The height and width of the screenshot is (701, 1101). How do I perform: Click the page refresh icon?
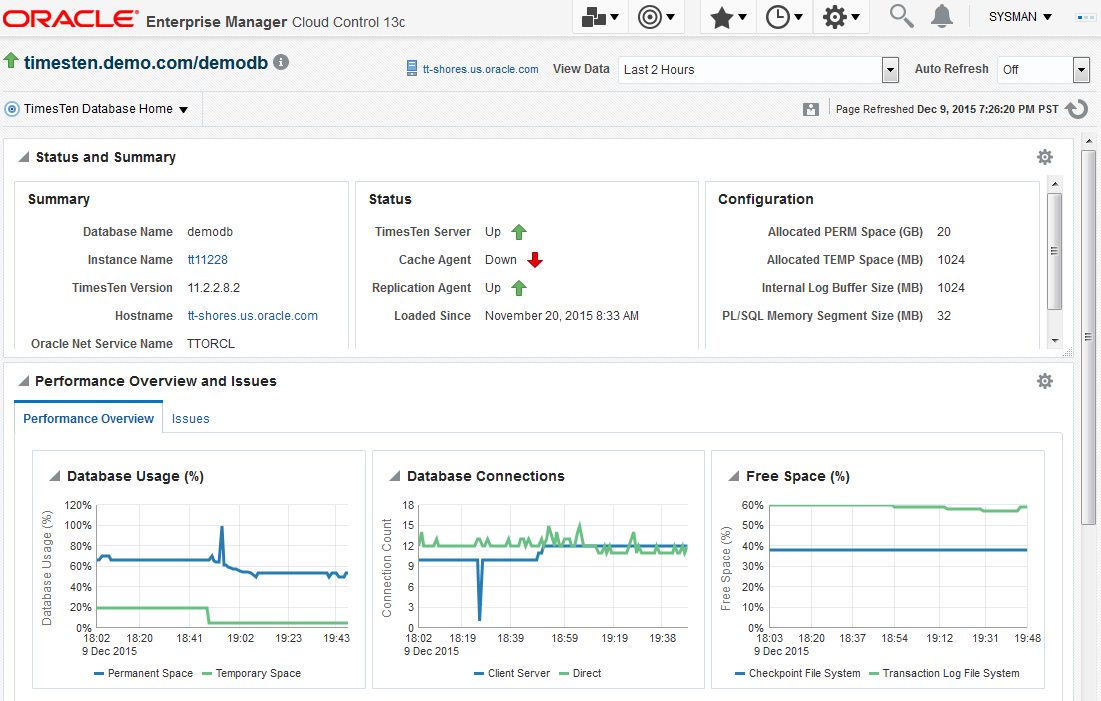[x=1076, y=109]
